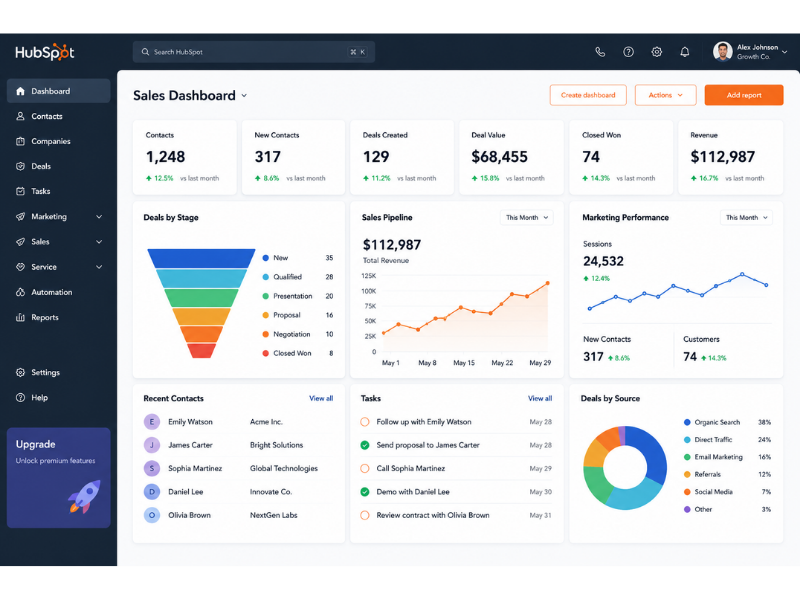Click the Add report button
Viewport: 800px width, 600px height.
744,95
